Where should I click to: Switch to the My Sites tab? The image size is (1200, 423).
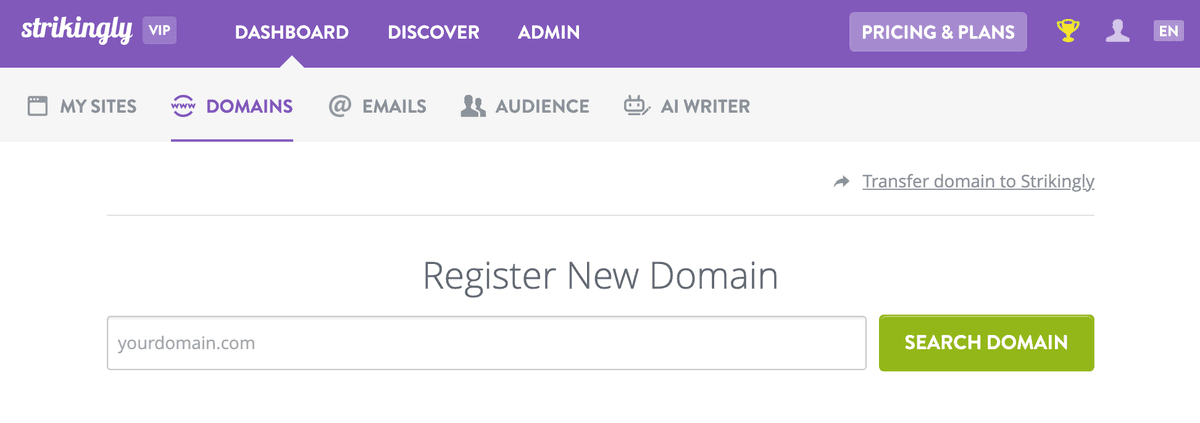[x=98, y=106]
